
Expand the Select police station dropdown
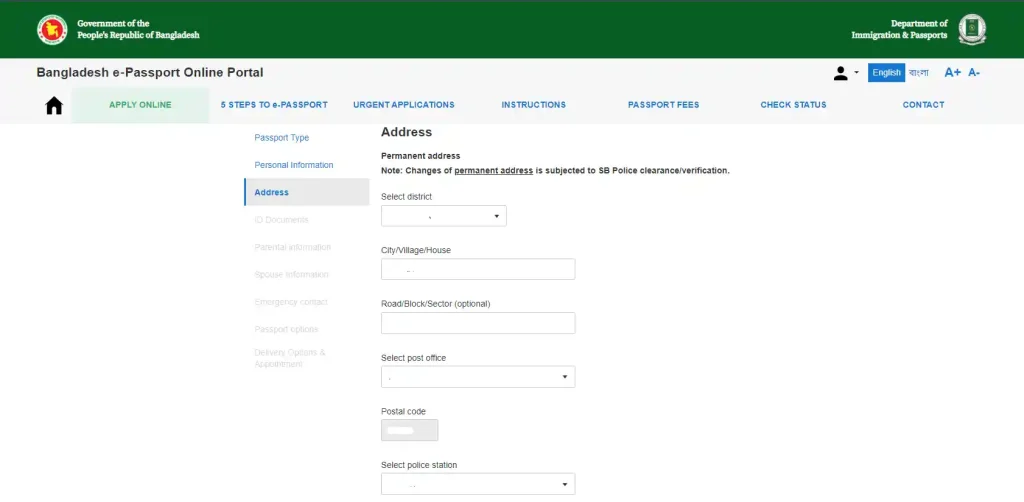(477, 484)
